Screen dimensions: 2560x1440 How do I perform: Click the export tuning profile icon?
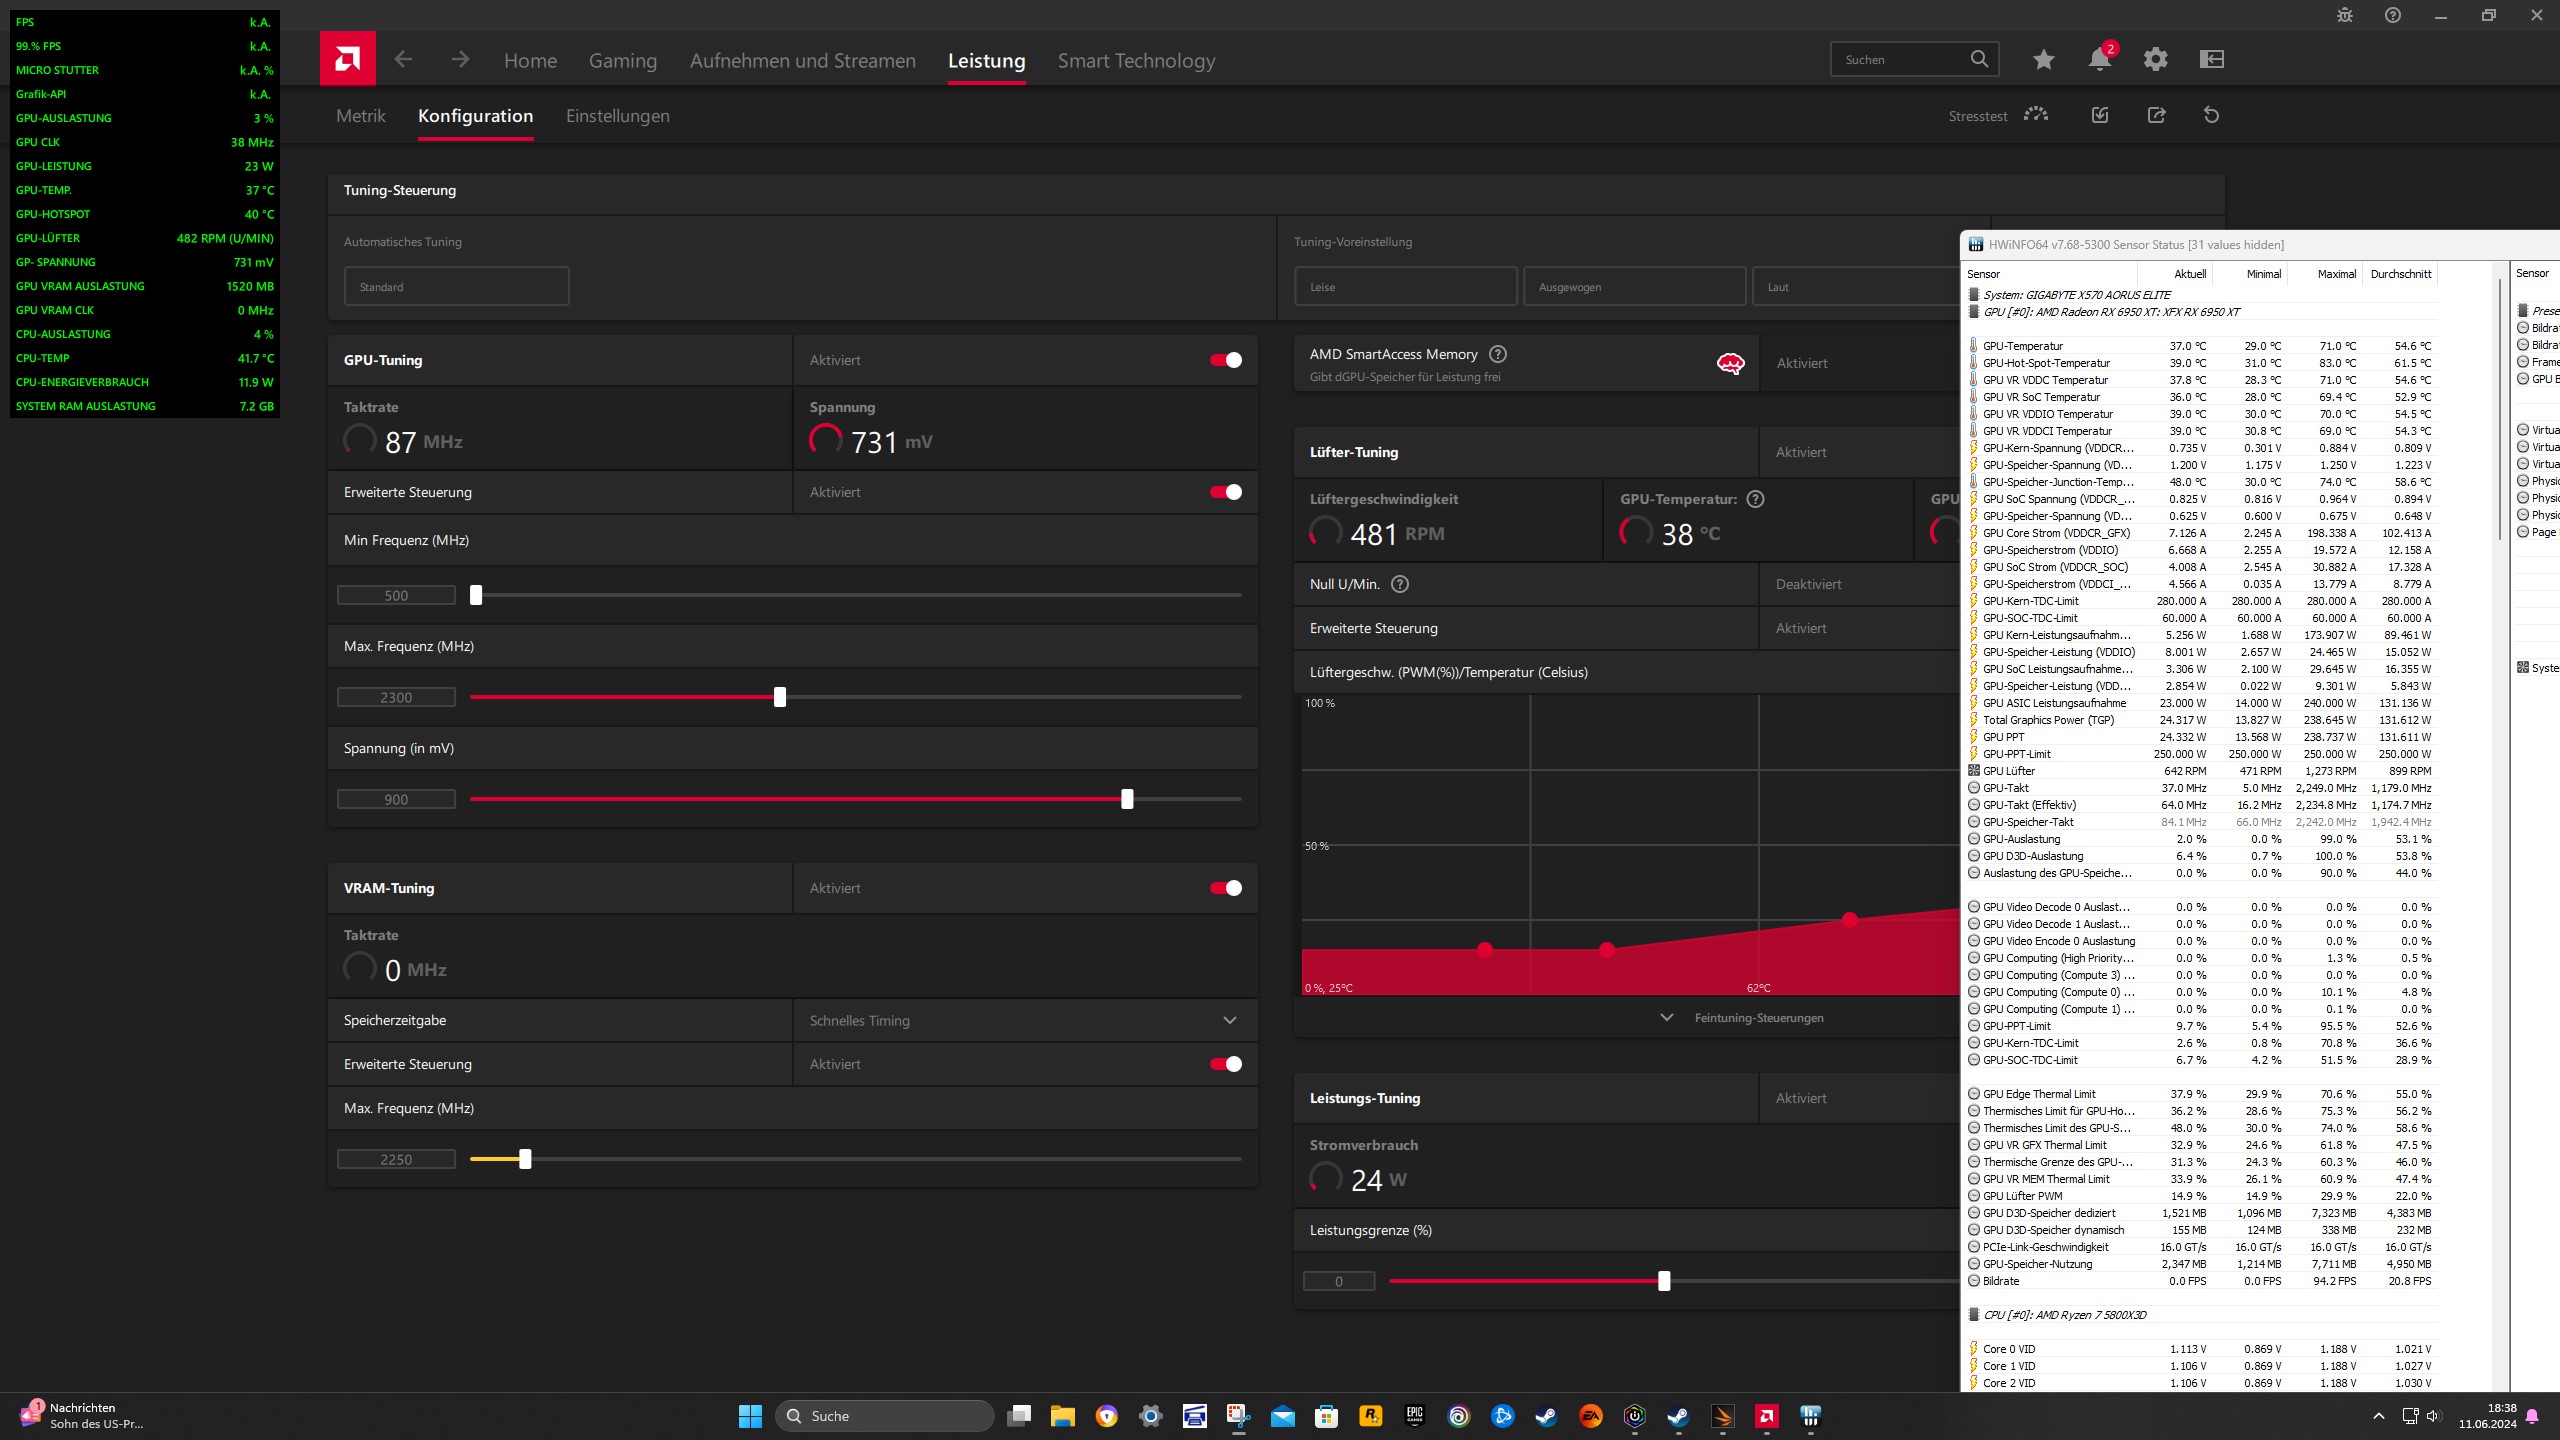click(2156, 115)
